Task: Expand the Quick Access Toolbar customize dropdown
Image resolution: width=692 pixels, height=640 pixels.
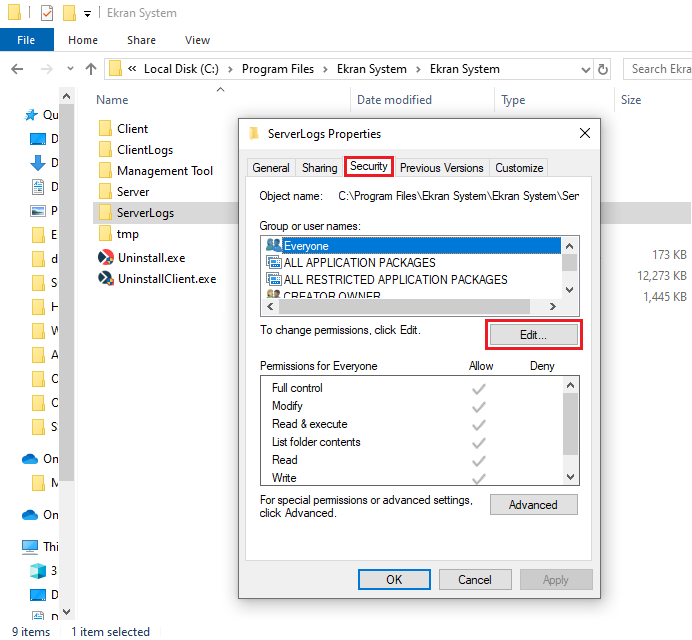Action: 88,14
